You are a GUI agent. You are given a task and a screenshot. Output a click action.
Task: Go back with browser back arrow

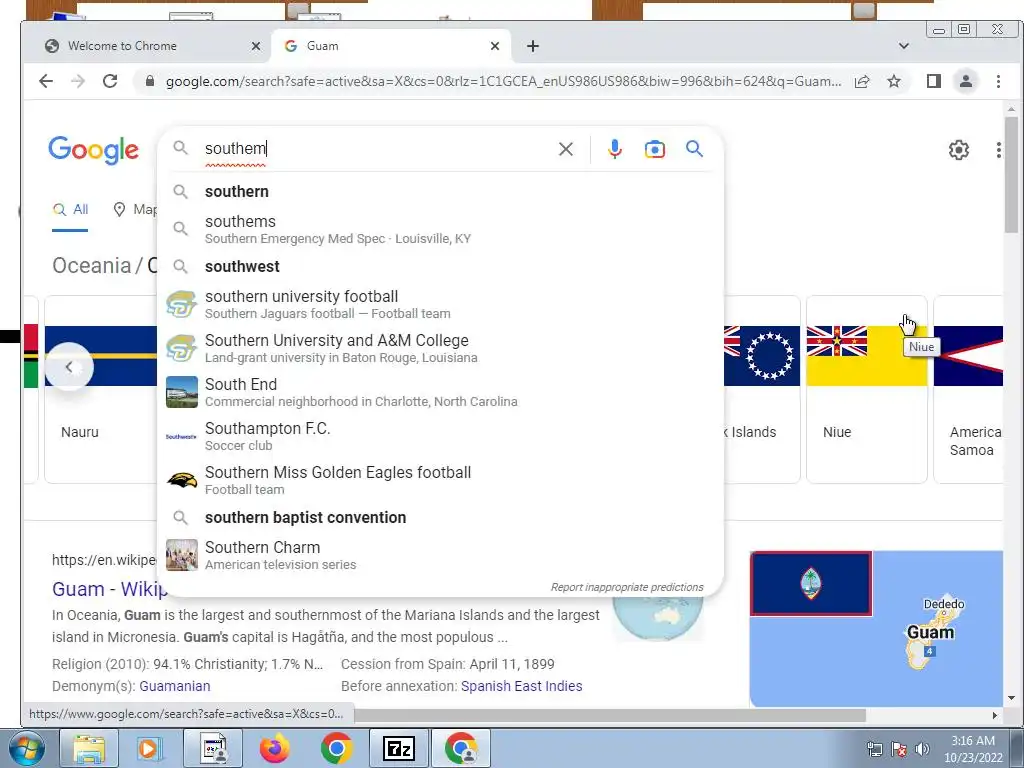46,81
